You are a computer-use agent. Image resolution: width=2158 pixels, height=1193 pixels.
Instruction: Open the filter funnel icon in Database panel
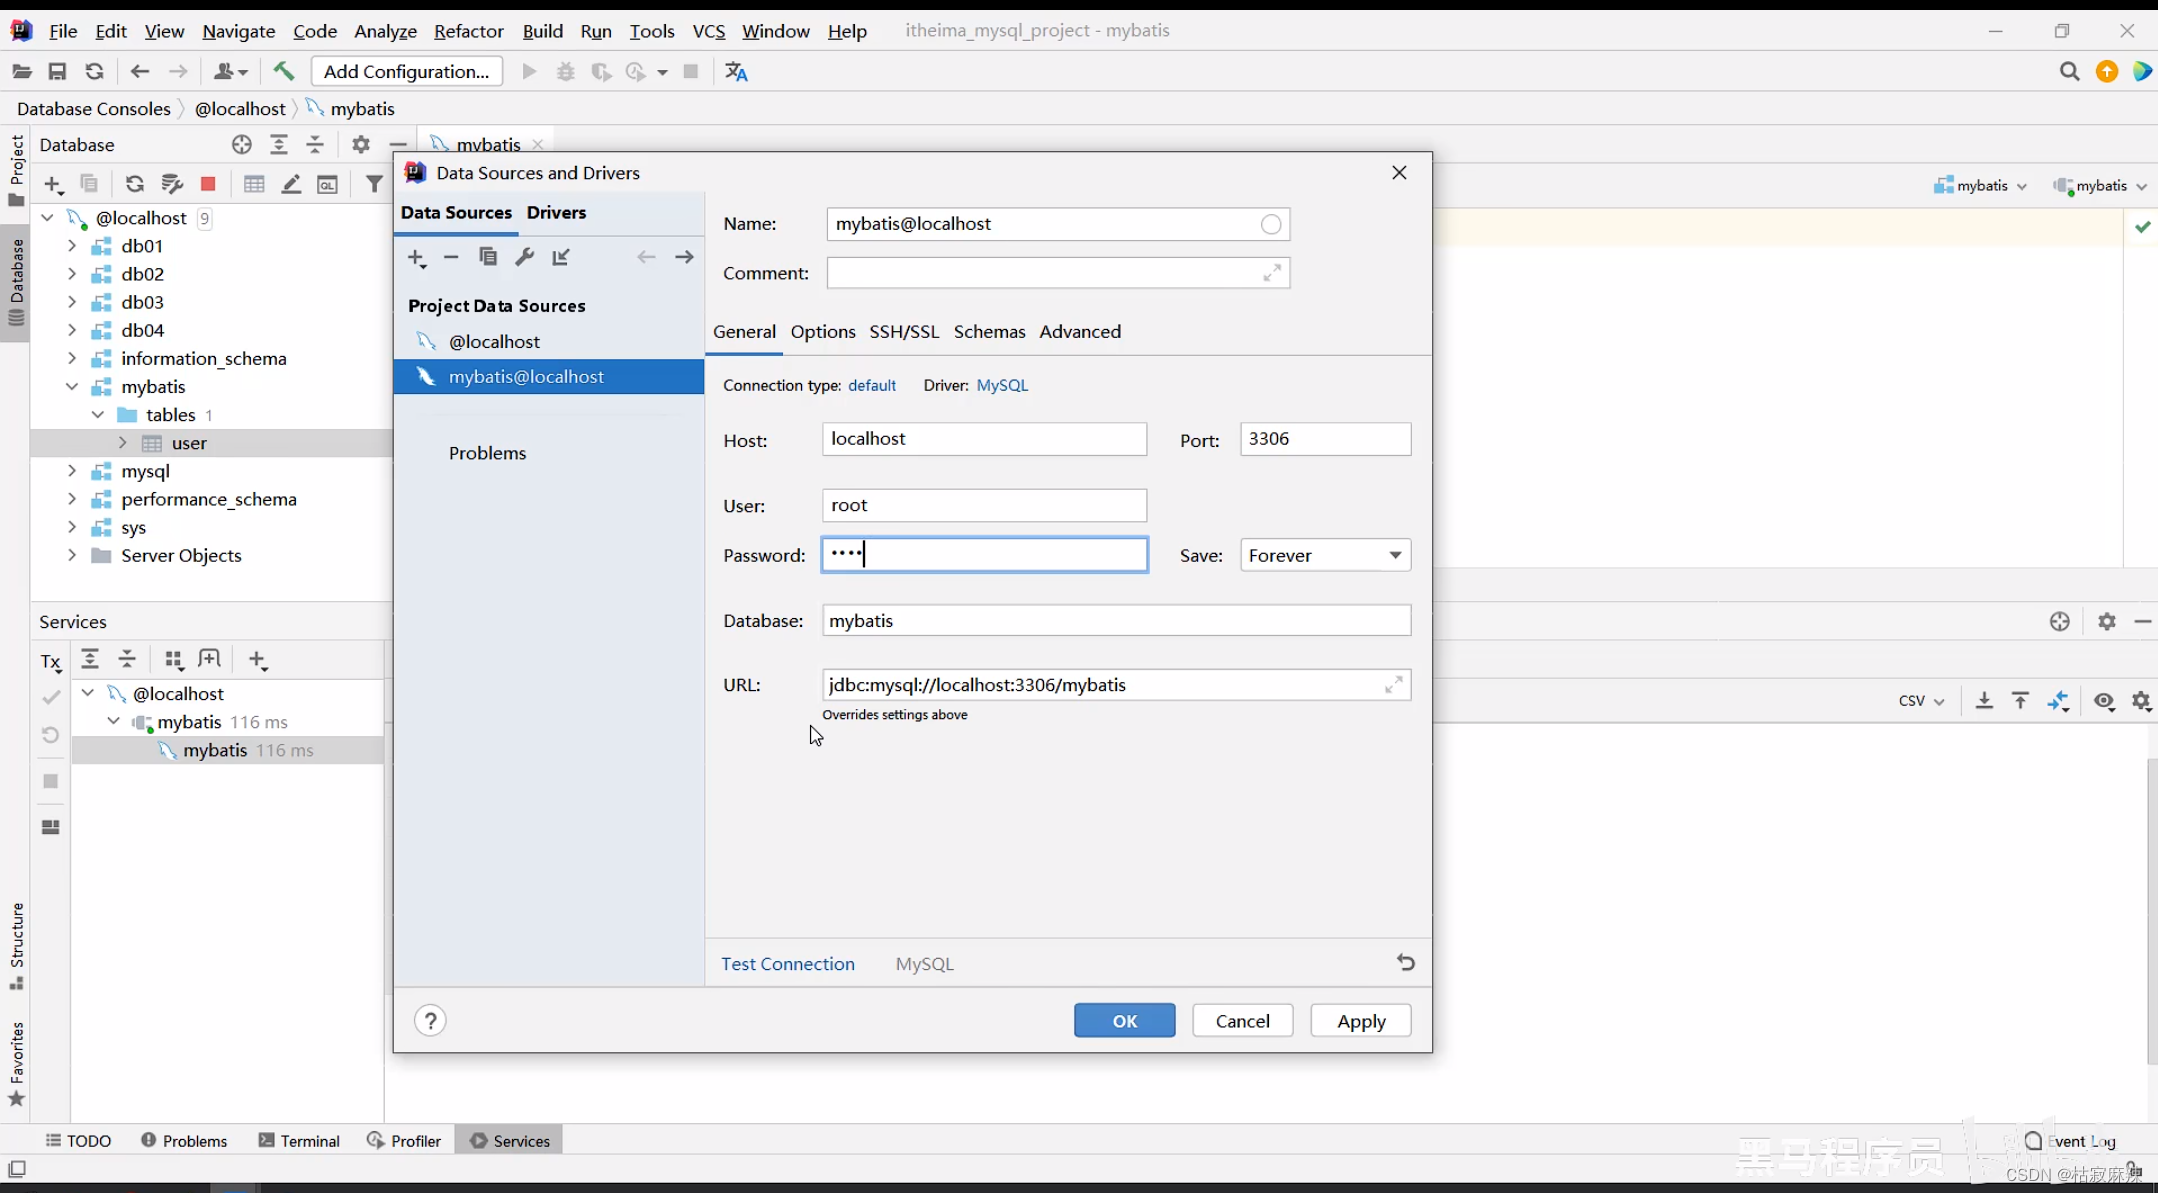click(373, 184)
